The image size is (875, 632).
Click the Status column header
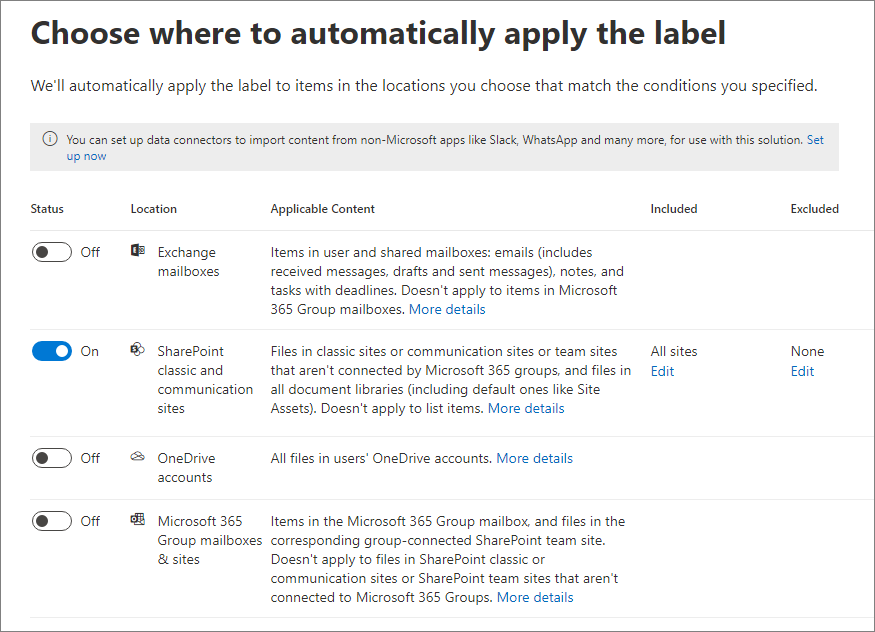[x=46, y=208]
